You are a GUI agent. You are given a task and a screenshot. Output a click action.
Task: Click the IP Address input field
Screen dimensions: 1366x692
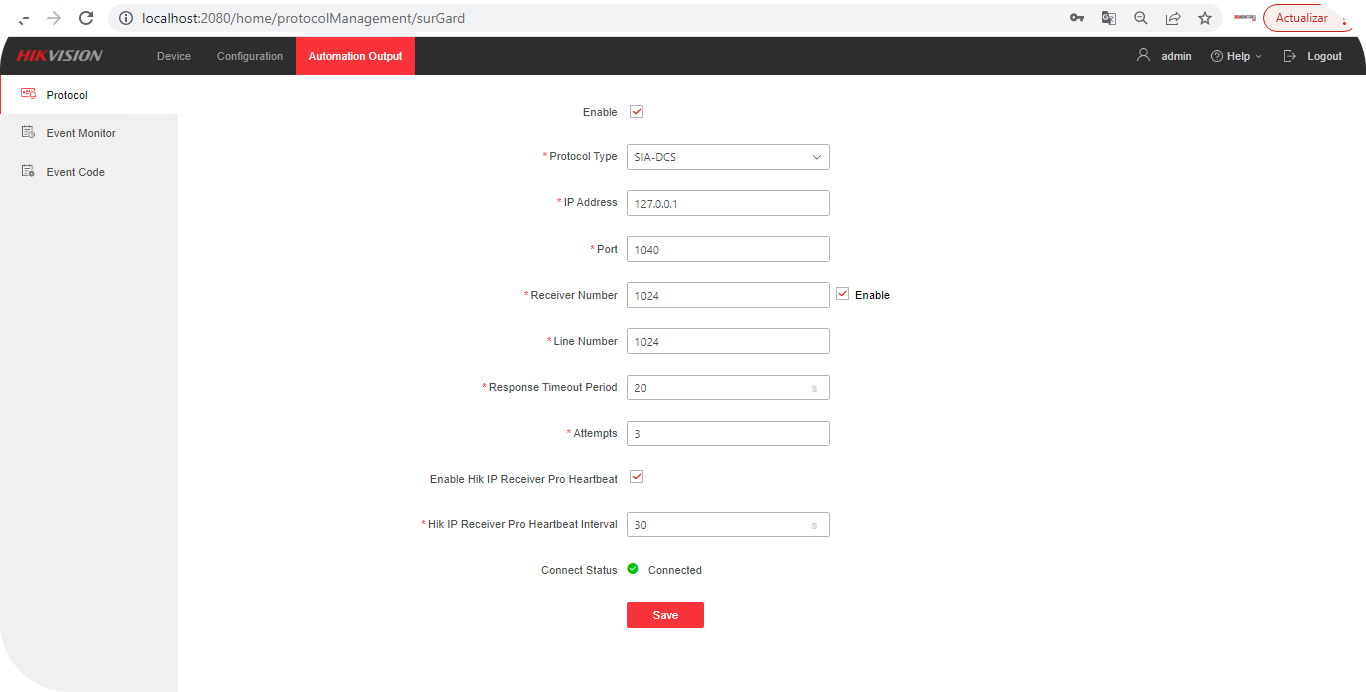point(728,203)
